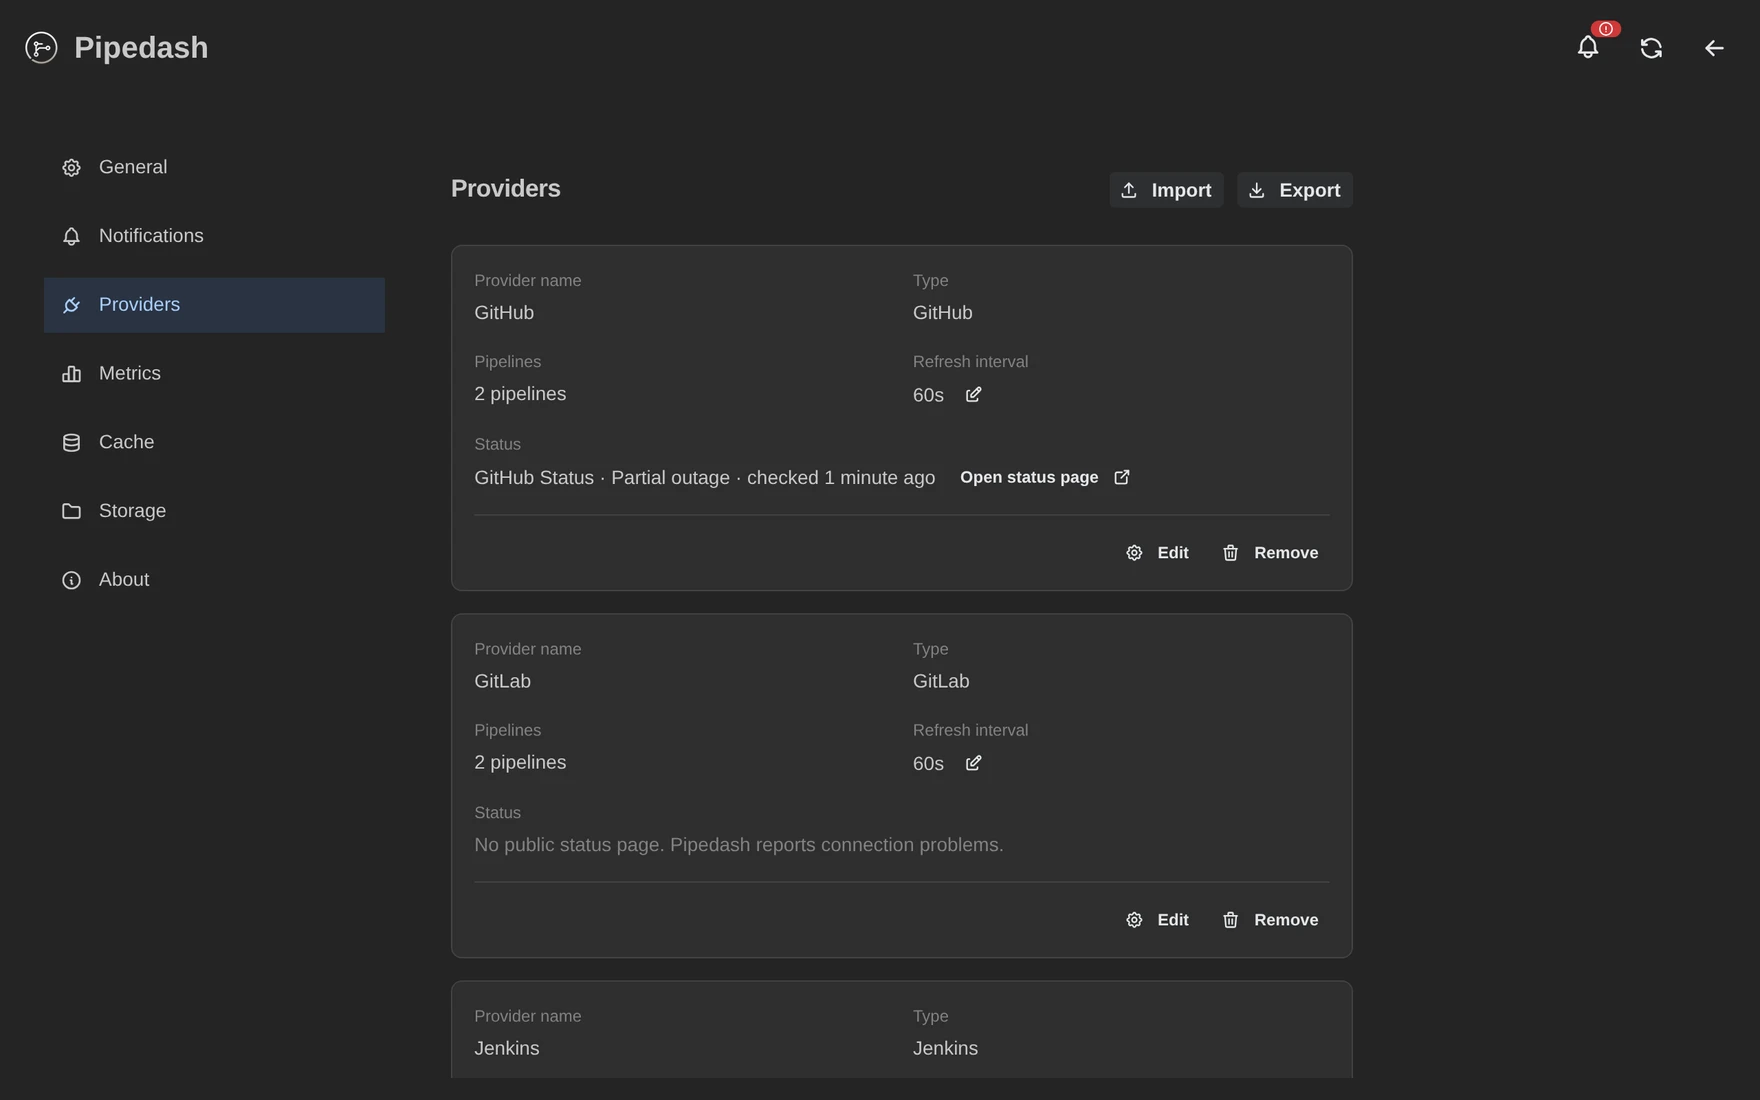Open the GitHub status page link
Screen dimensions: 1760x1100
click(1045, 478)
